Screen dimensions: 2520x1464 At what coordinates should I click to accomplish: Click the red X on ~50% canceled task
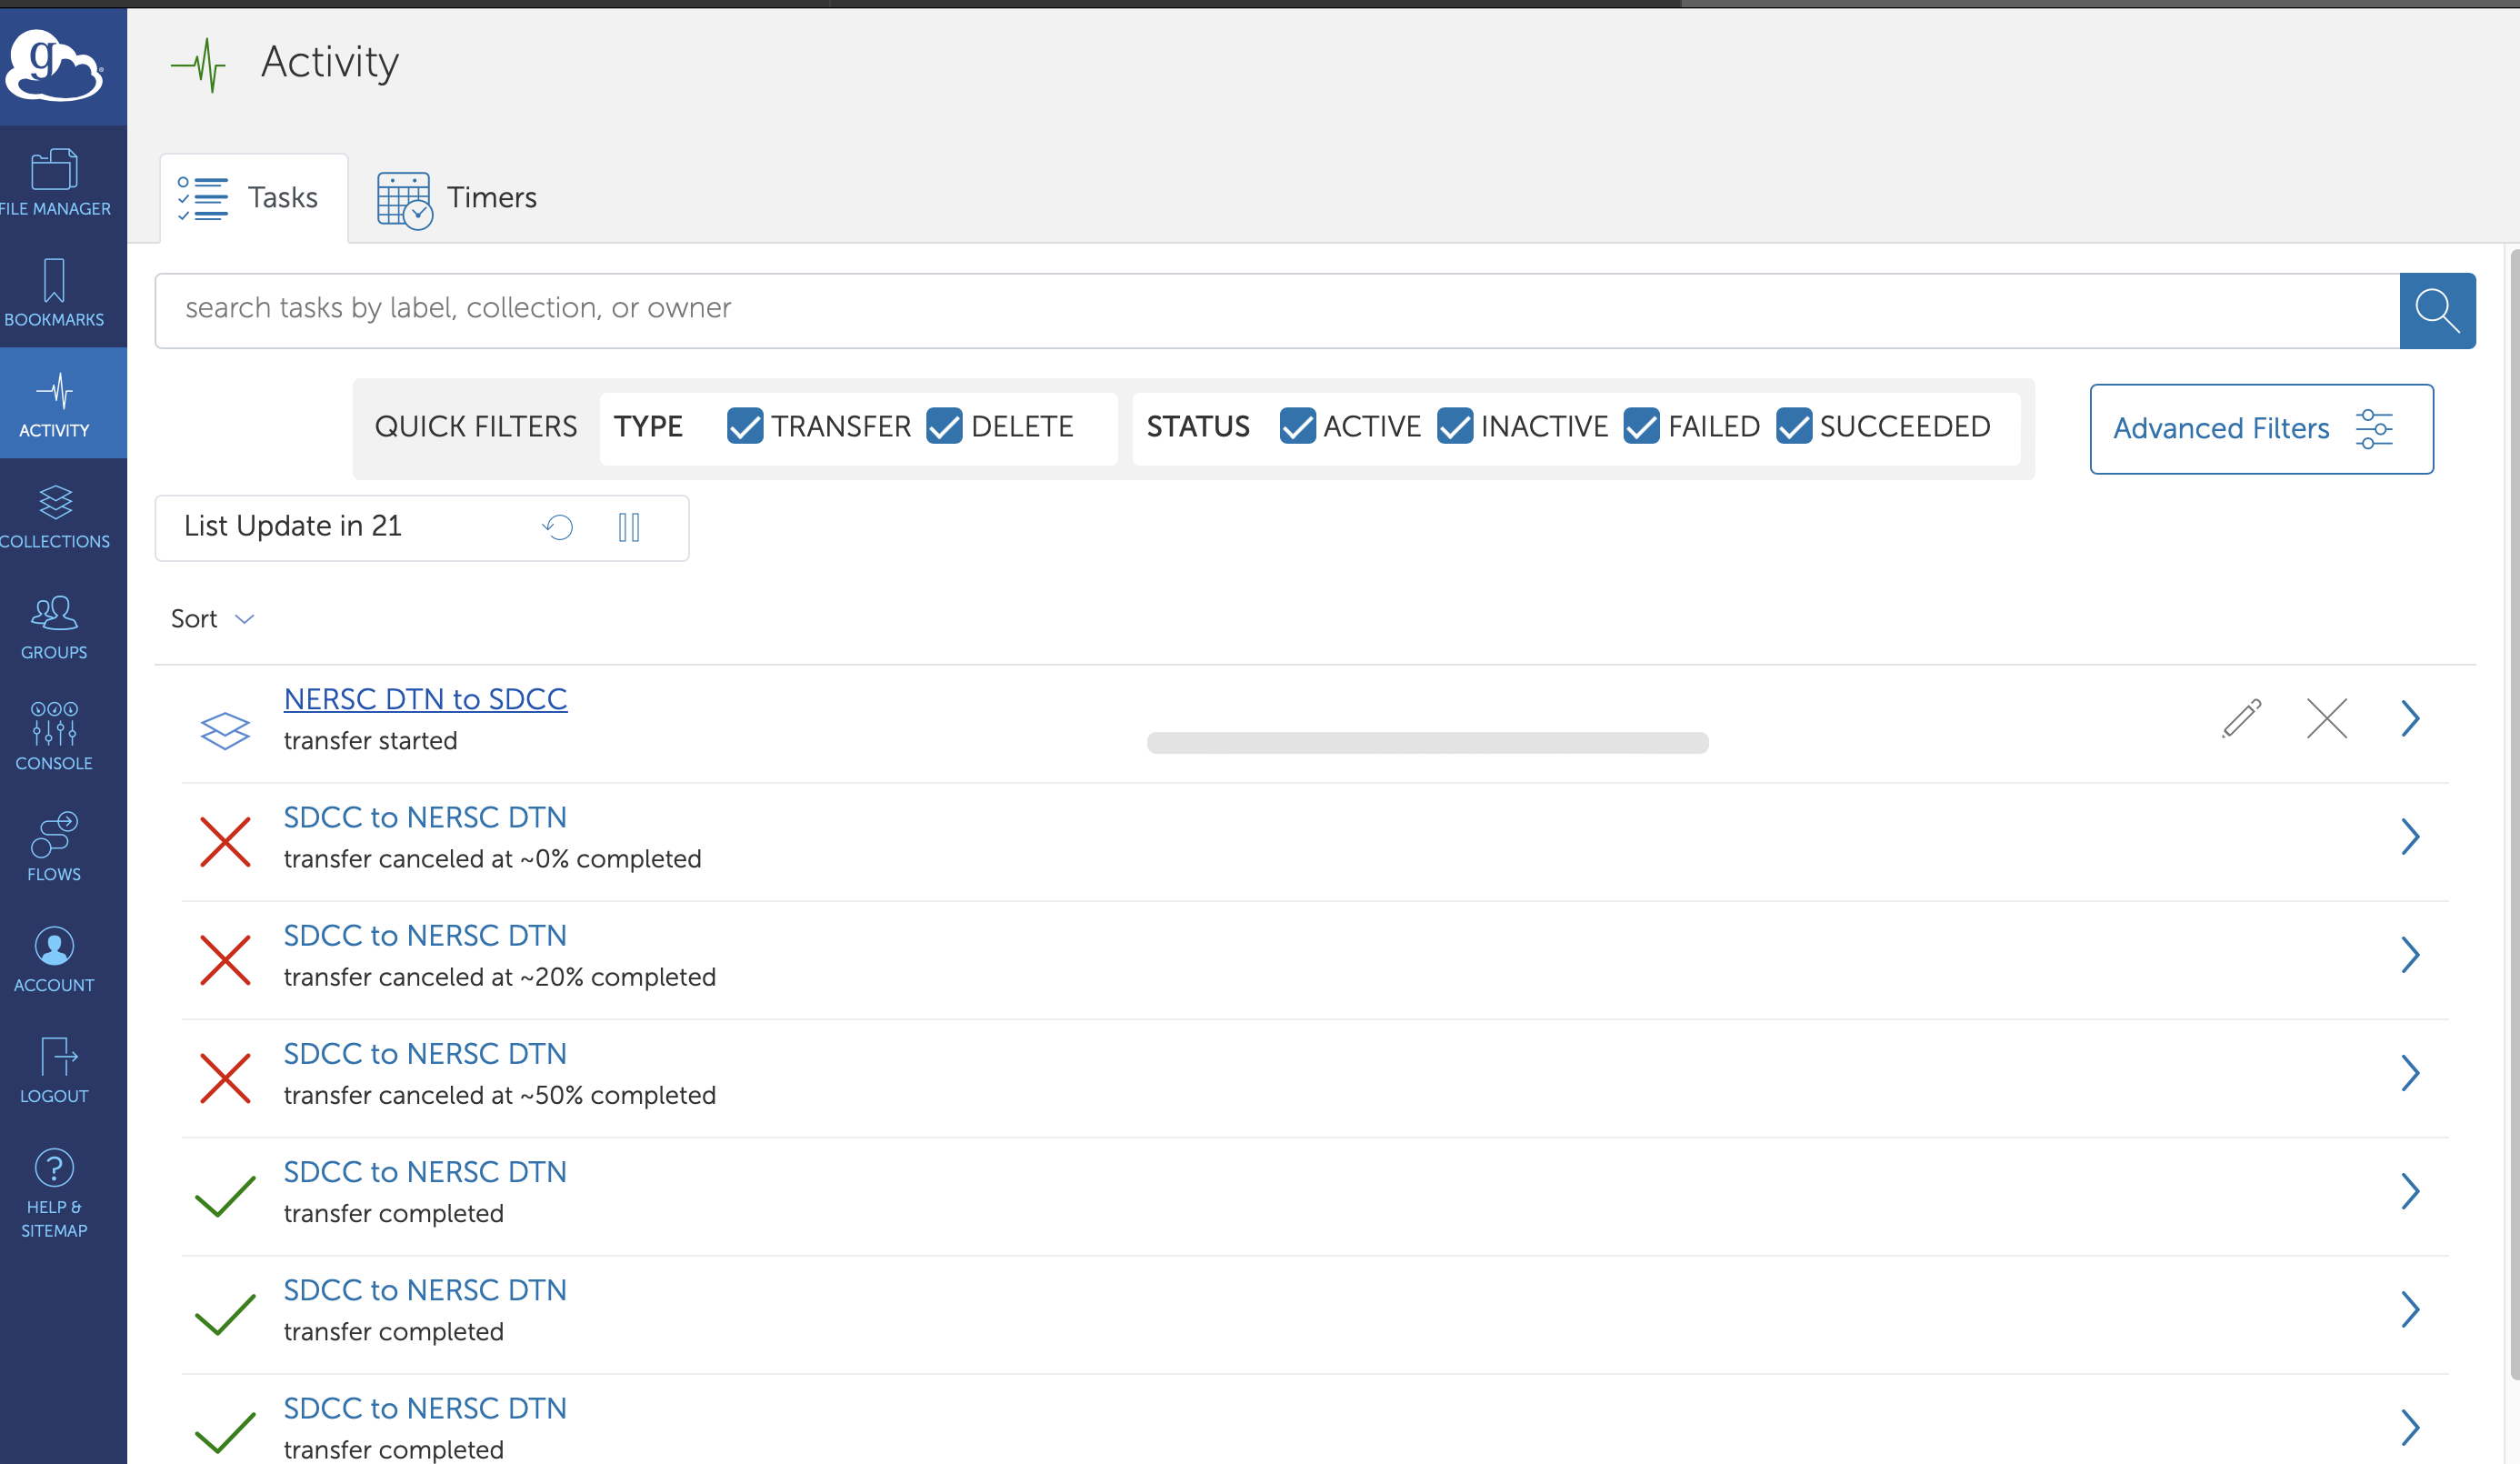pyautogui.click(x=225, y=1078)
